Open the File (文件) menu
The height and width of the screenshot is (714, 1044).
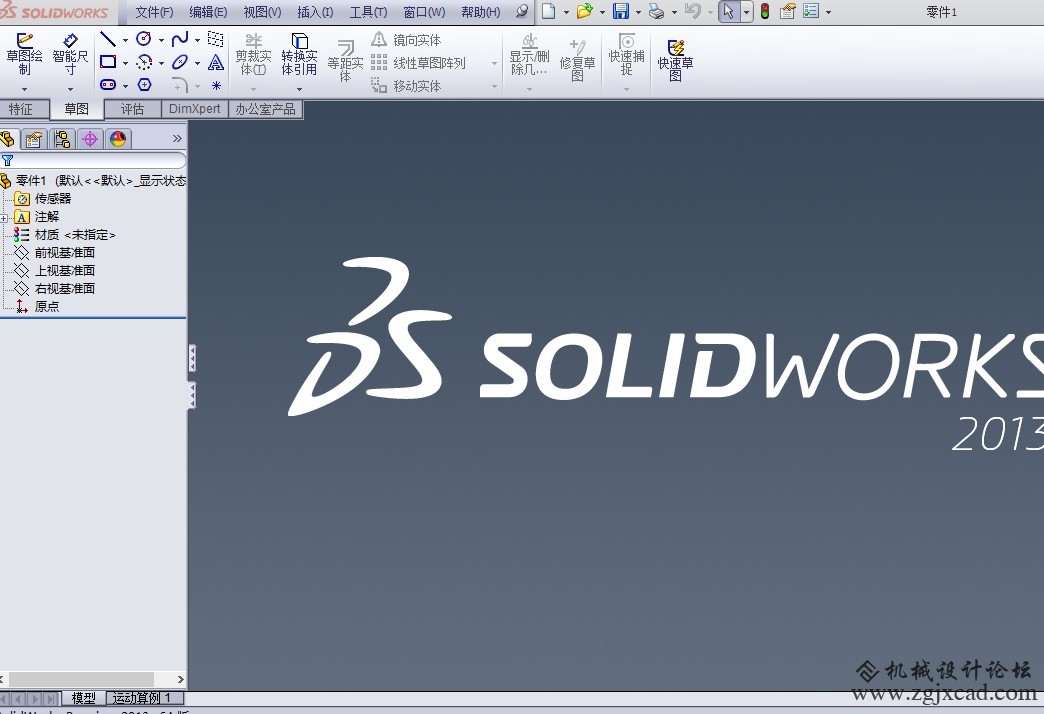154,12
